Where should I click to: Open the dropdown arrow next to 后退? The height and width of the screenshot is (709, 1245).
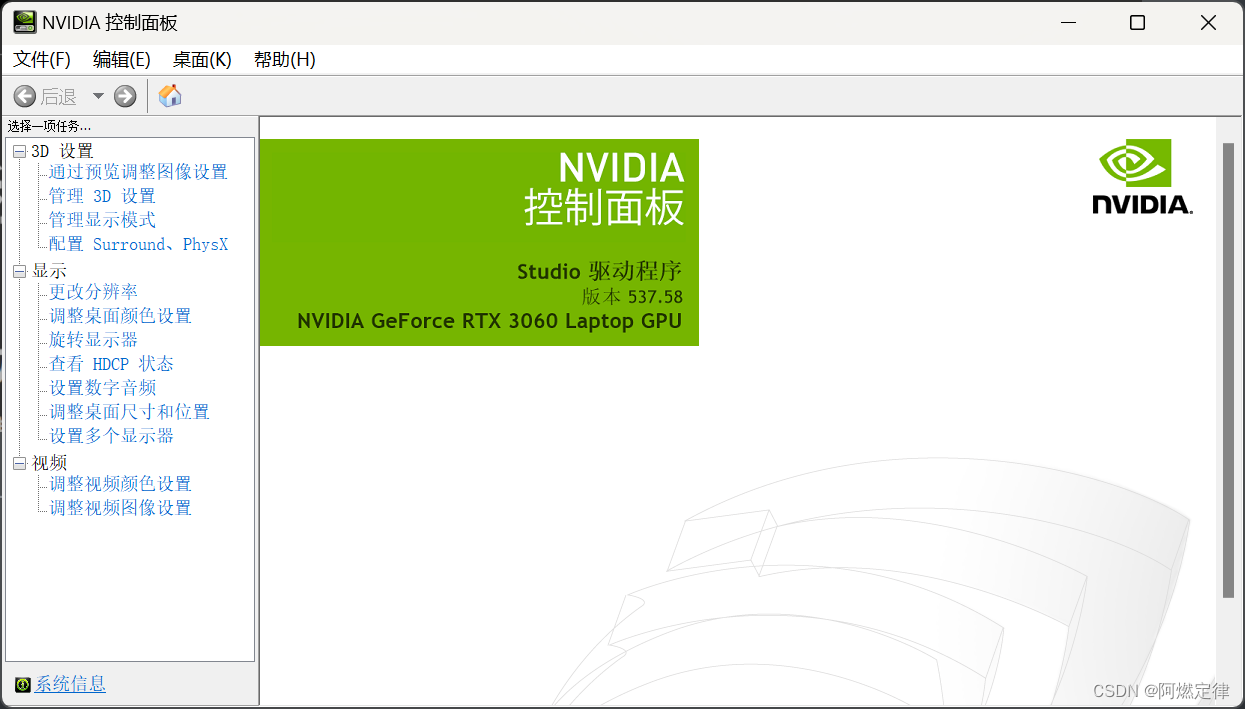[97, 96]
